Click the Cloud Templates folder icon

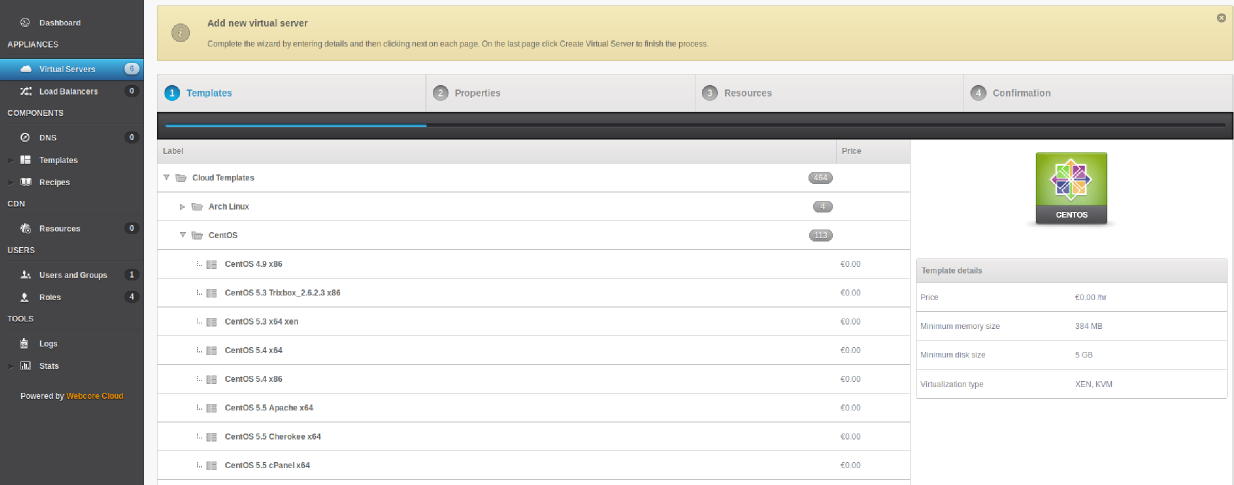pyautogui.click(x=181, y=178)
